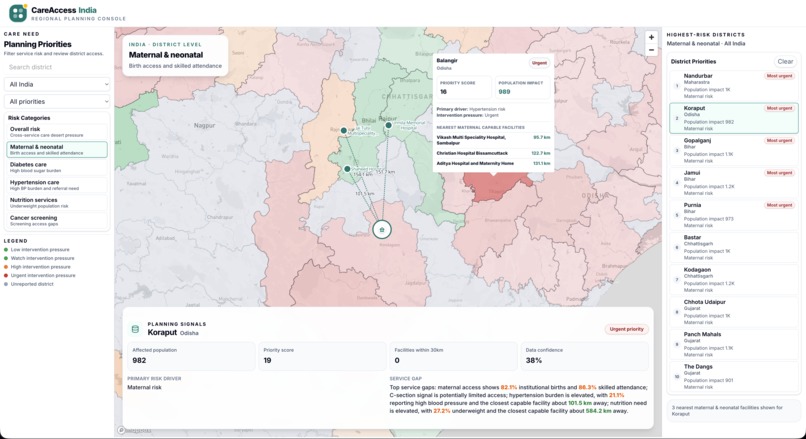The image size is (806, 439).
Task: Click the Facilities within 30km card
Action: 453,356
